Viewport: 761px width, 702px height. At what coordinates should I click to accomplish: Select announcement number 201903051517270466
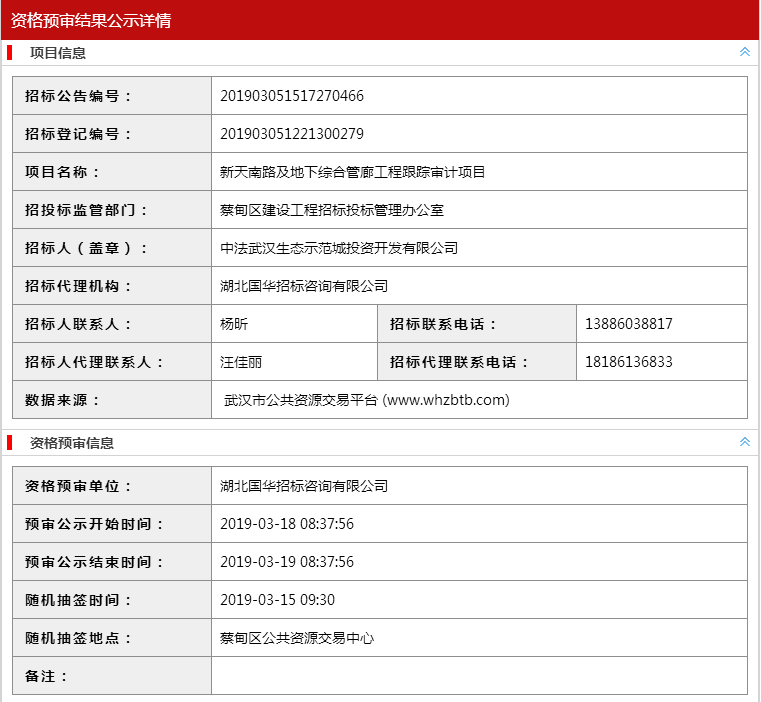(292, 96)
